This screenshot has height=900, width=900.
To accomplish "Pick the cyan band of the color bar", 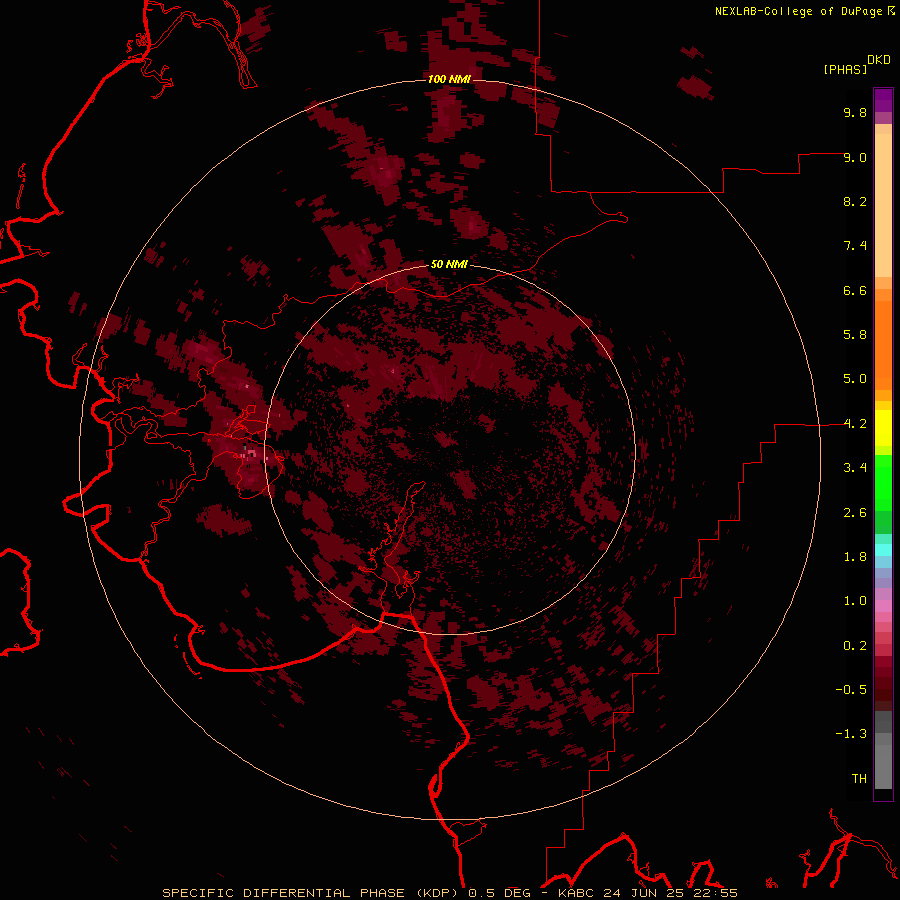I will (x=883, y=550).
